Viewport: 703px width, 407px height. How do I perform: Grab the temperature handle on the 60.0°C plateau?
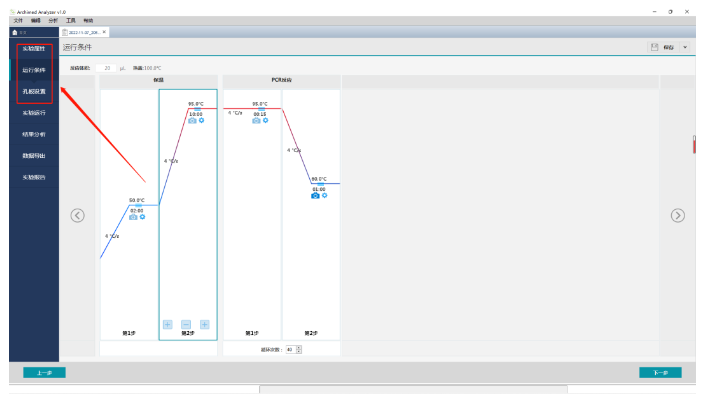(321, 184)
